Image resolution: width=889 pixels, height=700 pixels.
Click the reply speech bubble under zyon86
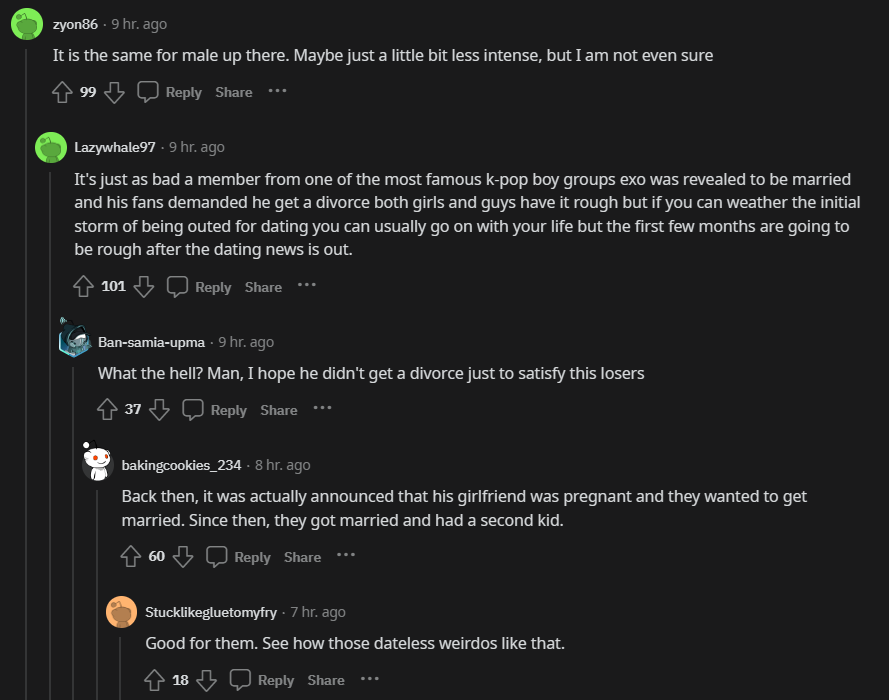[147, 92]
